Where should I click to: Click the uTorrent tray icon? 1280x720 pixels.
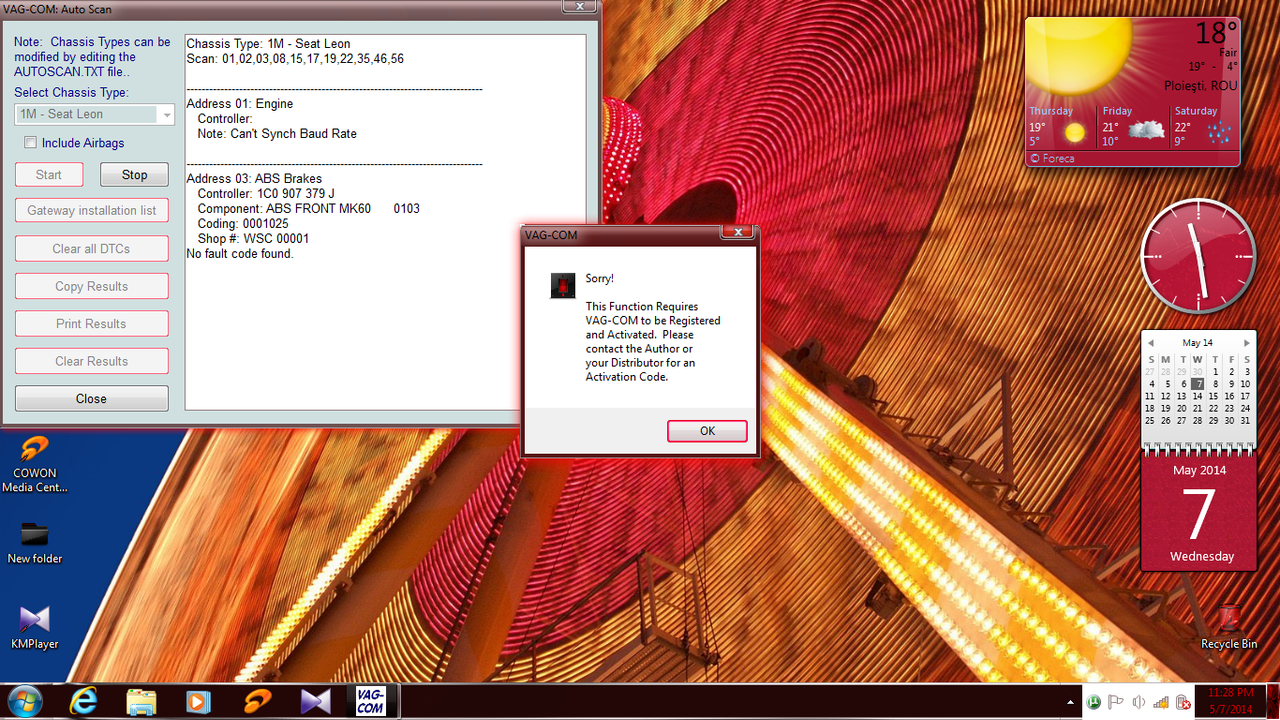pyautogui.click(x=1095, y=702)
